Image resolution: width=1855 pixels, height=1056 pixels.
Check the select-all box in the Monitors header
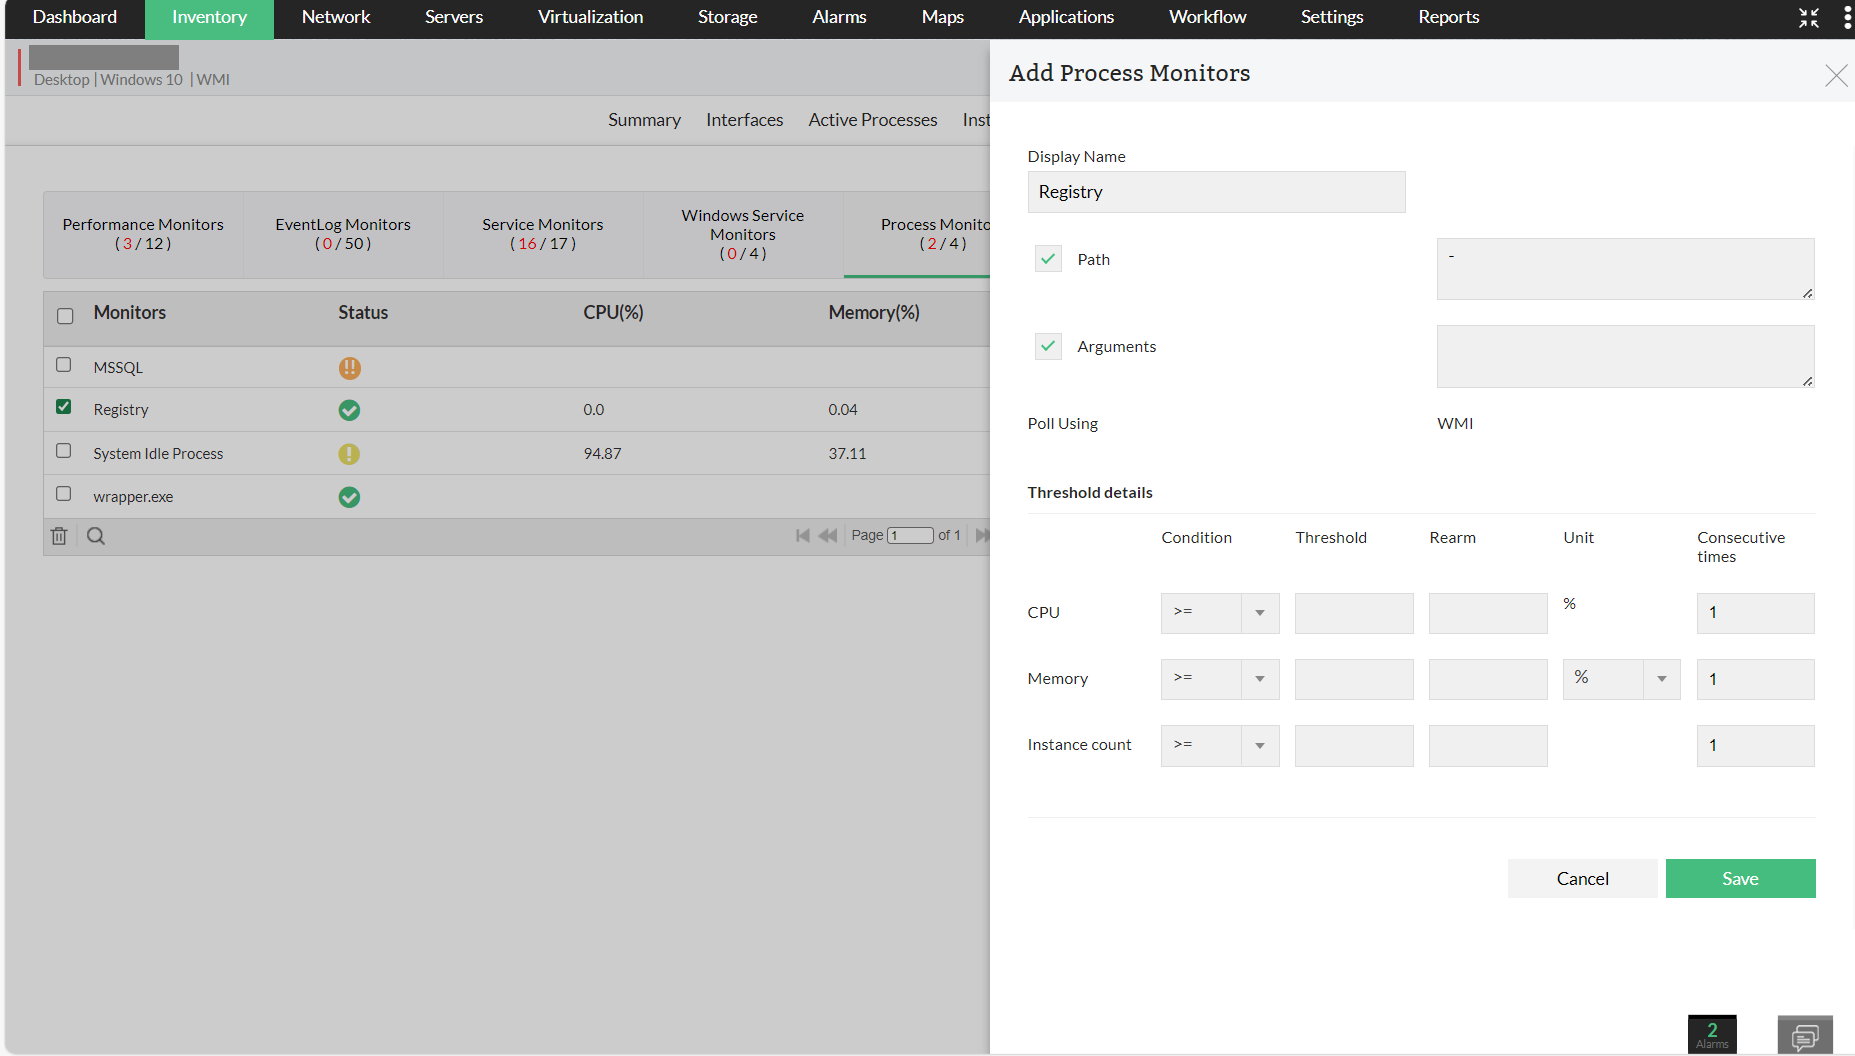pyautogui.click(x=65, y=315)
